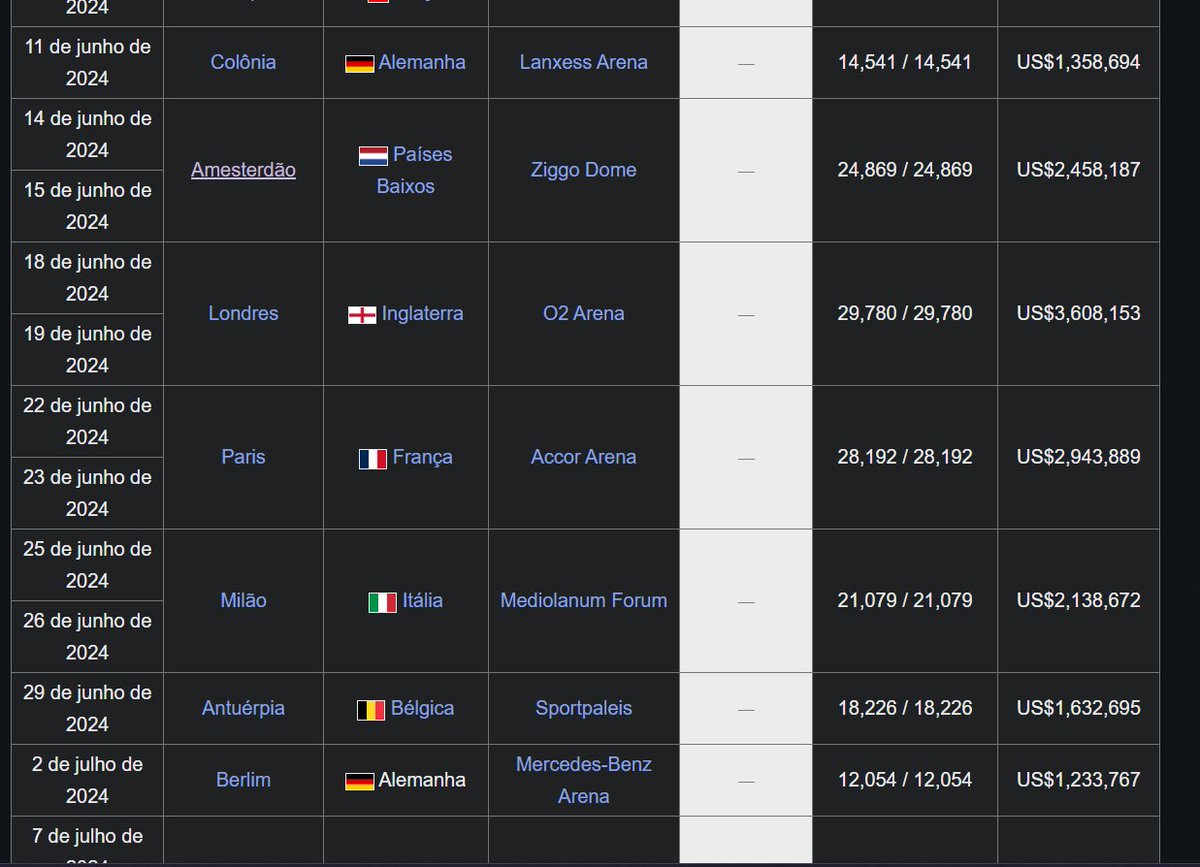Click the French flag beside França
The image size is (1200, 867).
click(373, 458)
